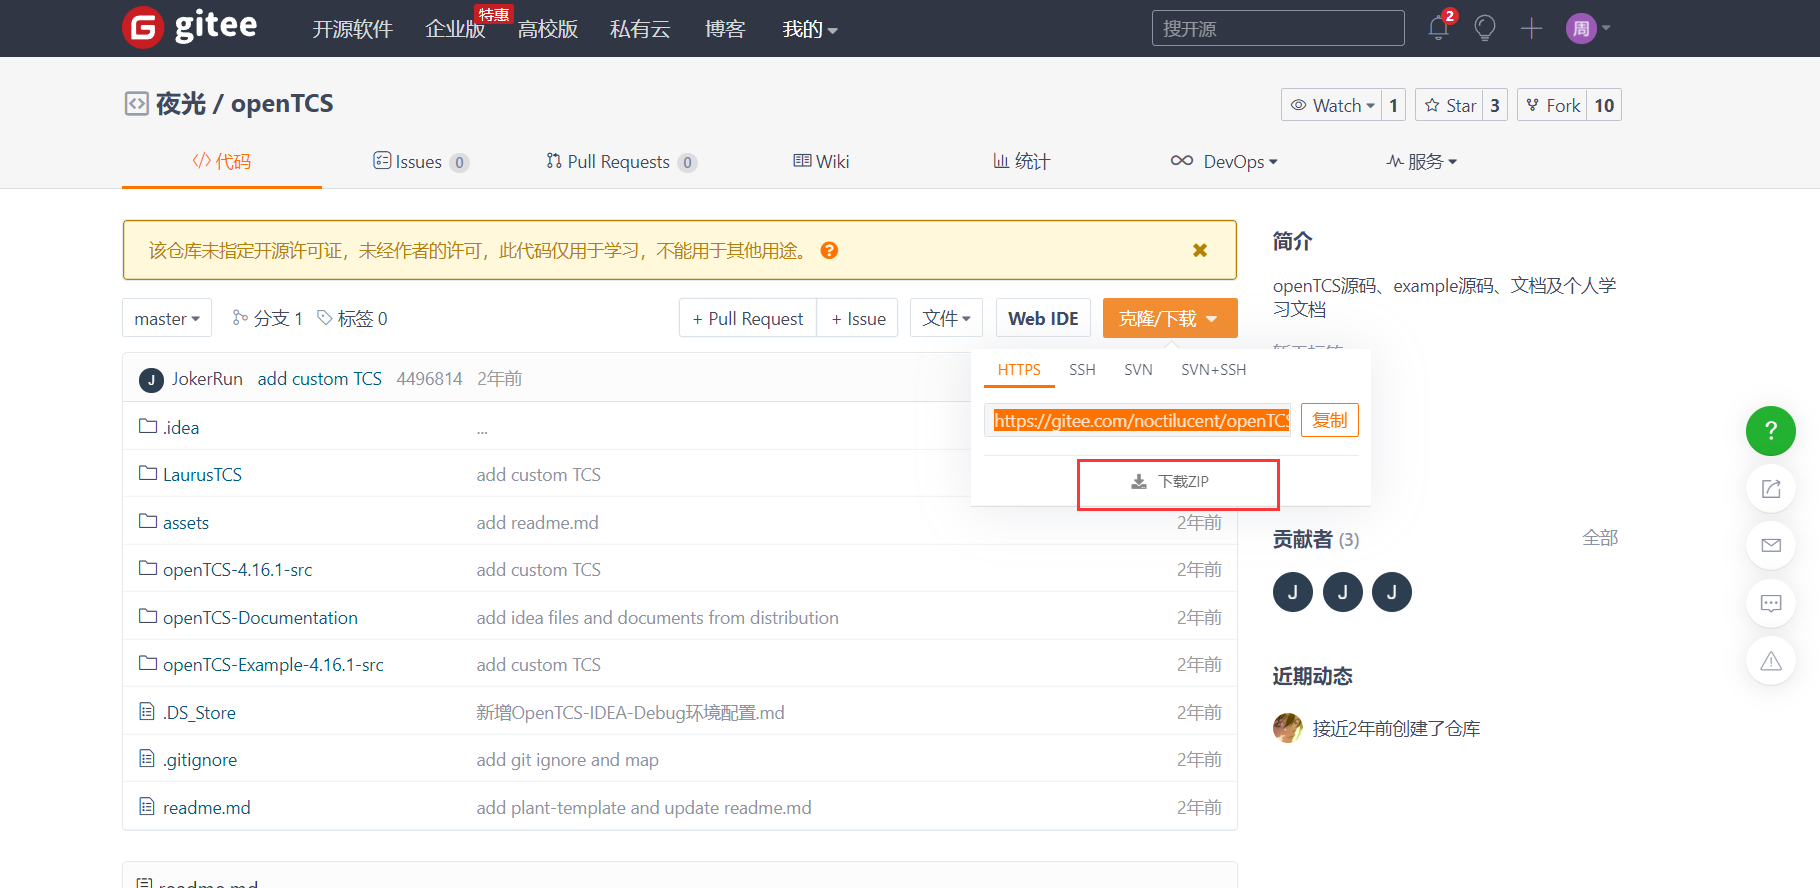The height and width of the screenshot is (888, 1820).
Task: Click the + Issue button
Action: pyautogui.click(x=858, y=318)
